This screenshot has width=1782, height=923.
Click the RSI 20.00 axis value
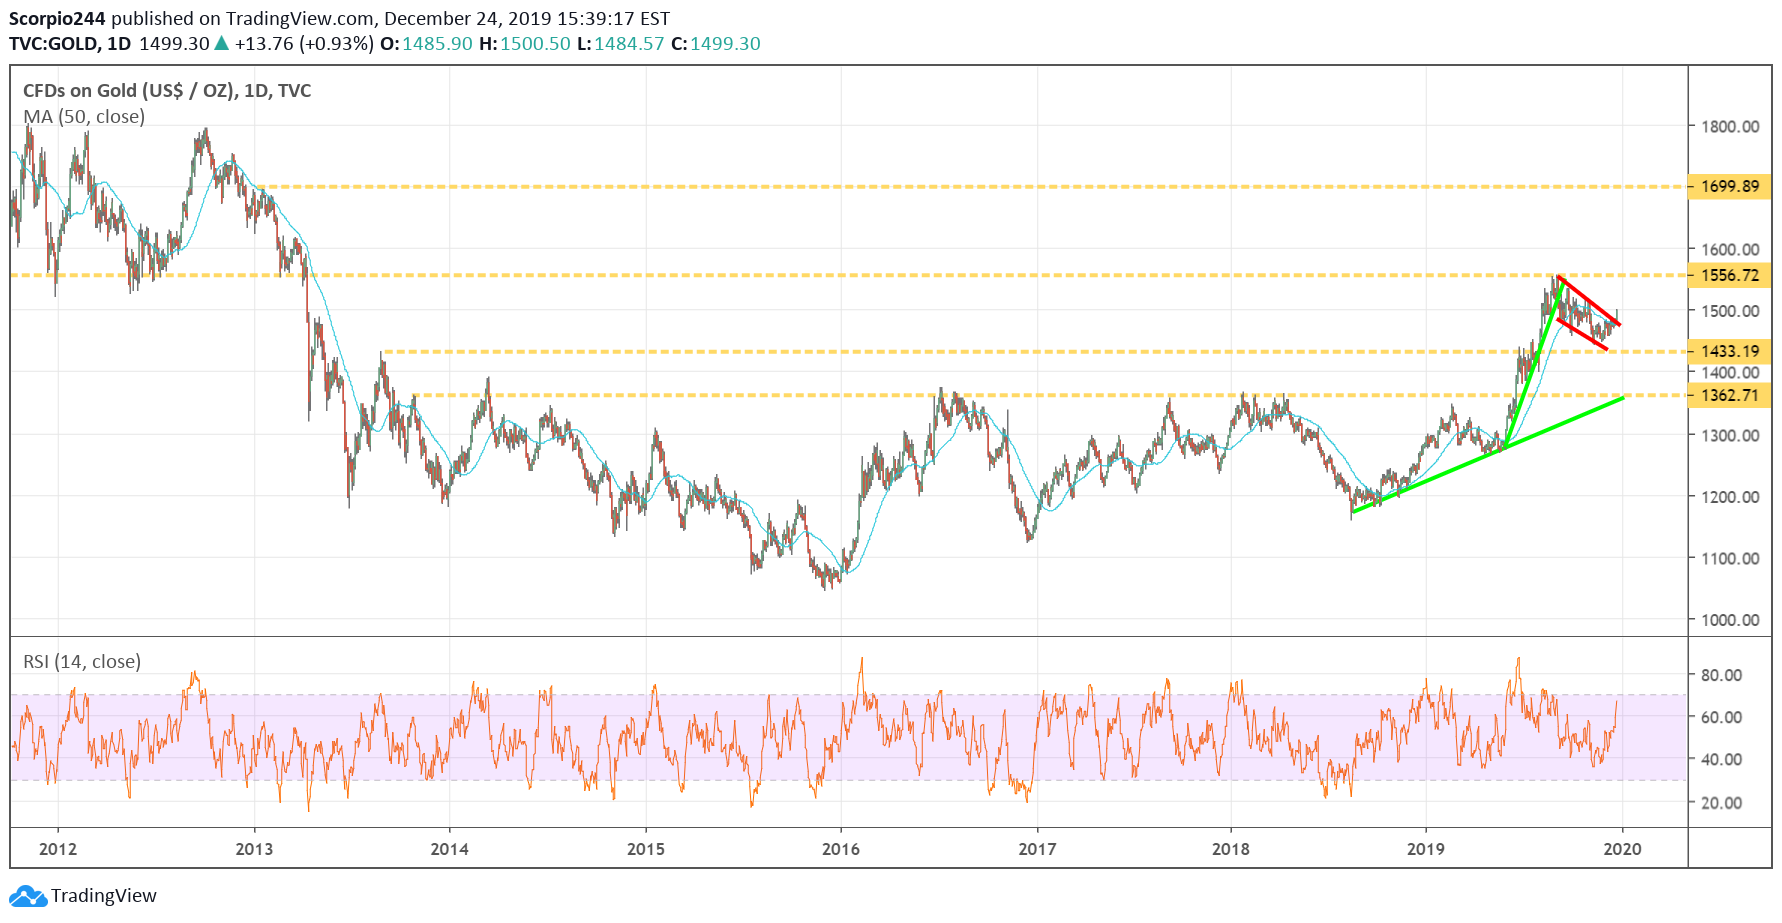[1721, 803]
